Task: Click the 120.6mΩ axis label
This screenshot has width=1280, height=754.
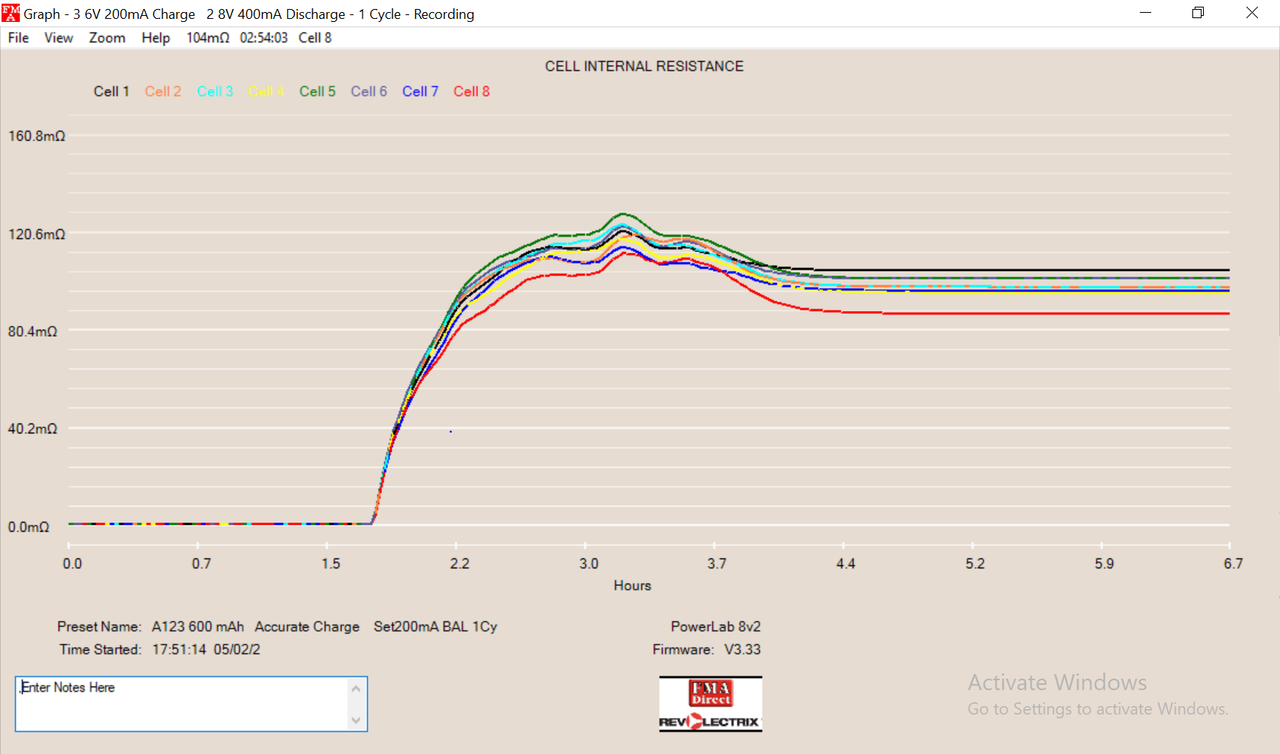Action: pyautogui.click(x=36, y=234)
